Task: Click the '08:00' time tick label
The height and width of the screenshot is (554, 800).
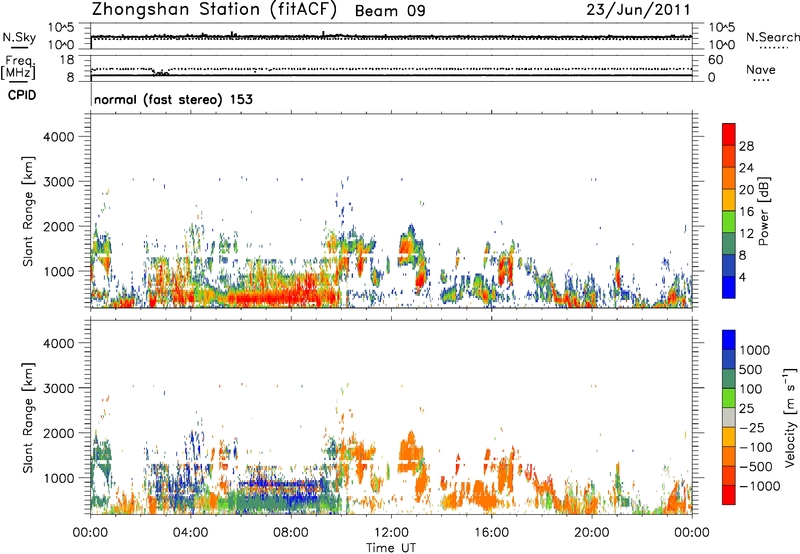Action: [x=291, y=533]
